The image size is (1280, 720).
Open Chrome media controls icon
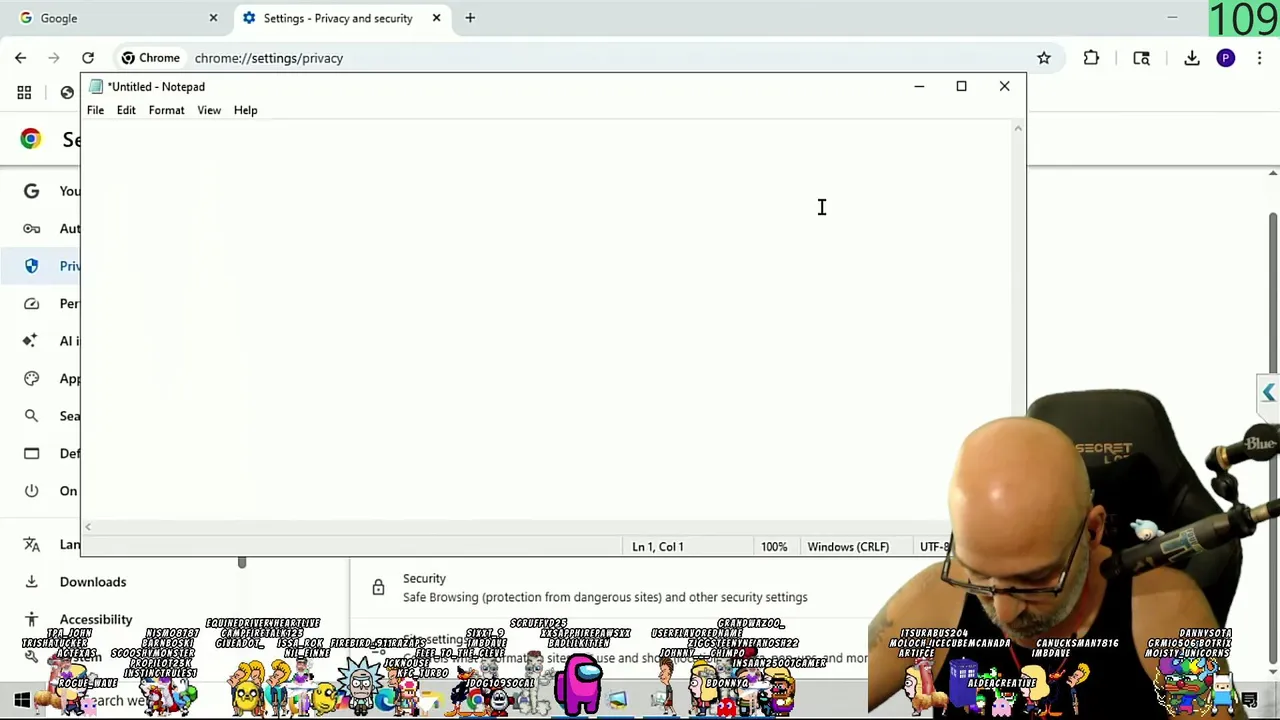(1141, 58)
